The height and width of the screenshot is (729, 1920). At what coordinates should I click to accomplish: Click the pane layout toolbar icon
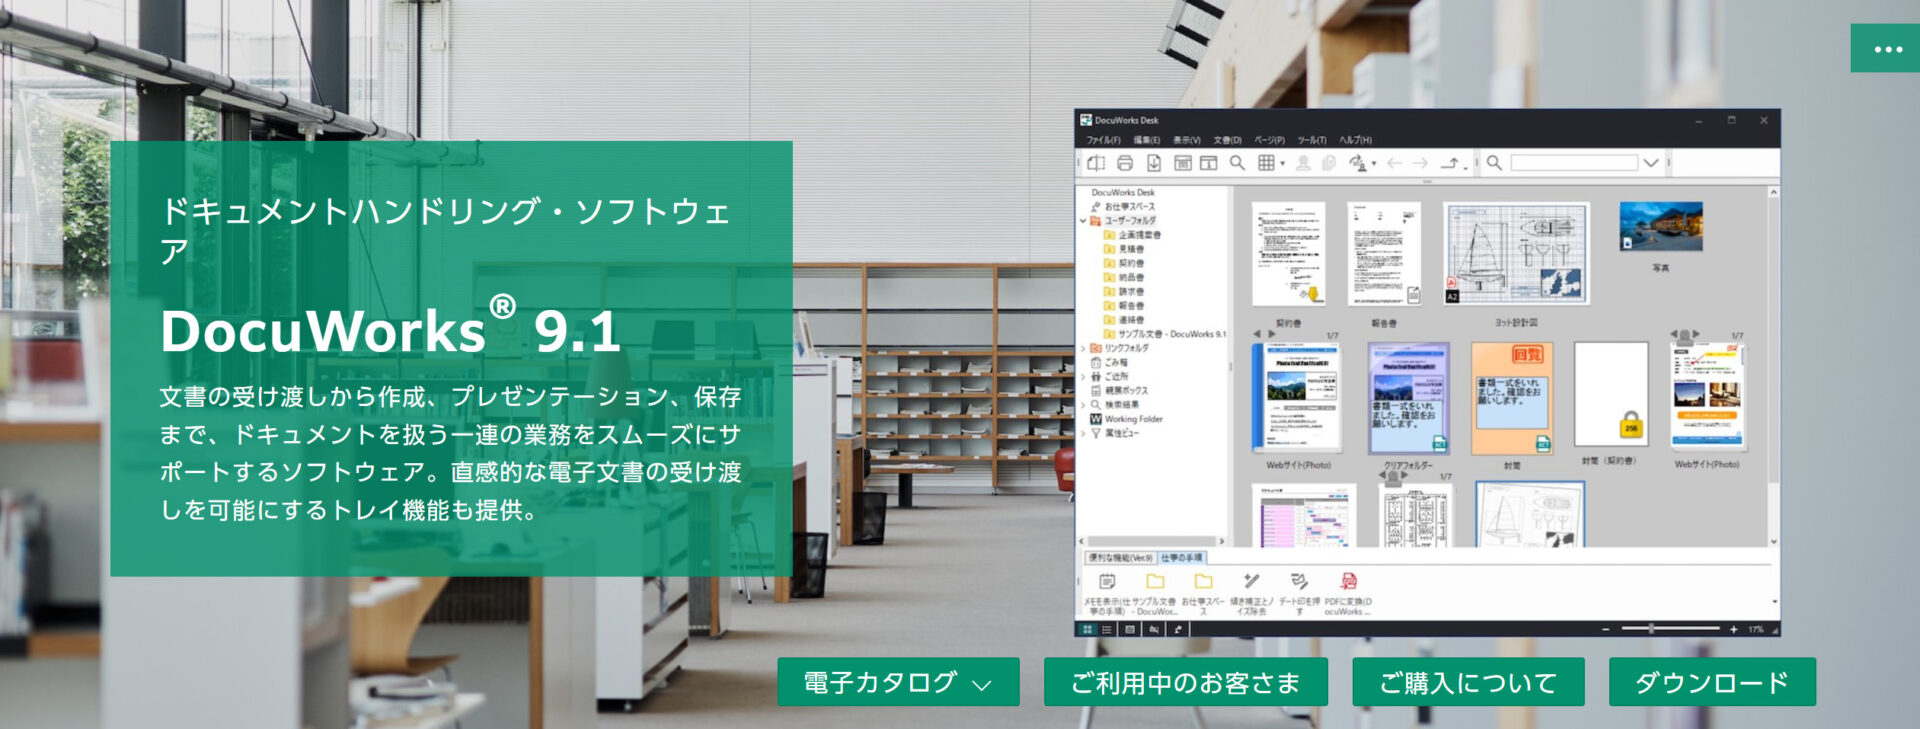pyautogui.click(x=1208, y=163)
